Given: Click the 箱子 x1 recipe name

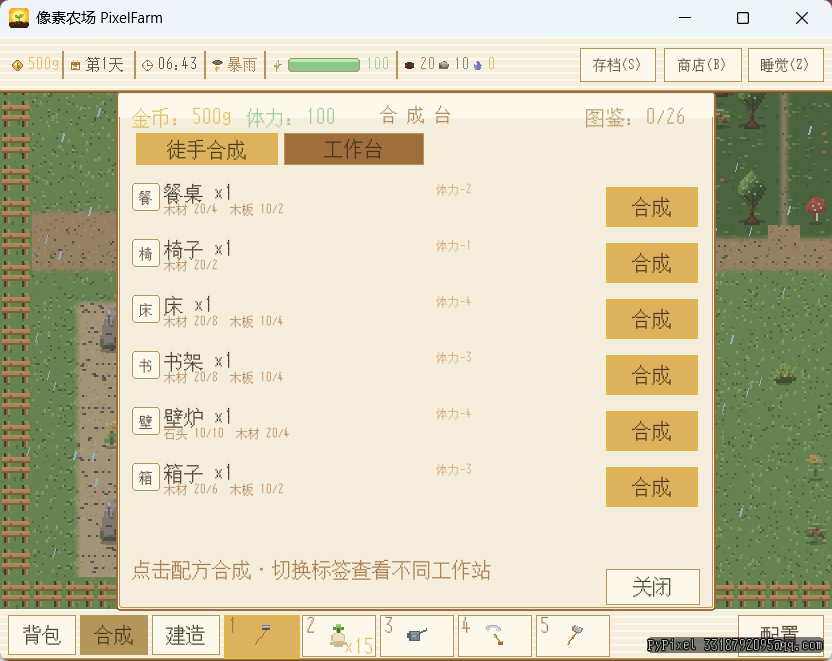Looking at the screenshot, I should pyautogui.click(x=197, y=473).
